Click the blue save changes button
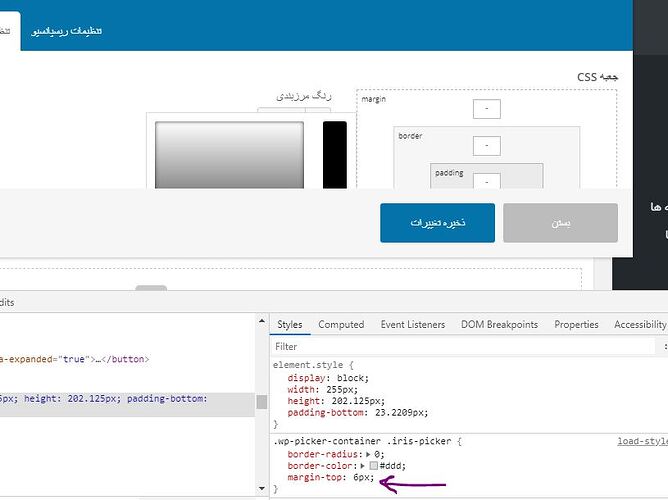Screen dimensions: 668x500 (x=438, y=223)
